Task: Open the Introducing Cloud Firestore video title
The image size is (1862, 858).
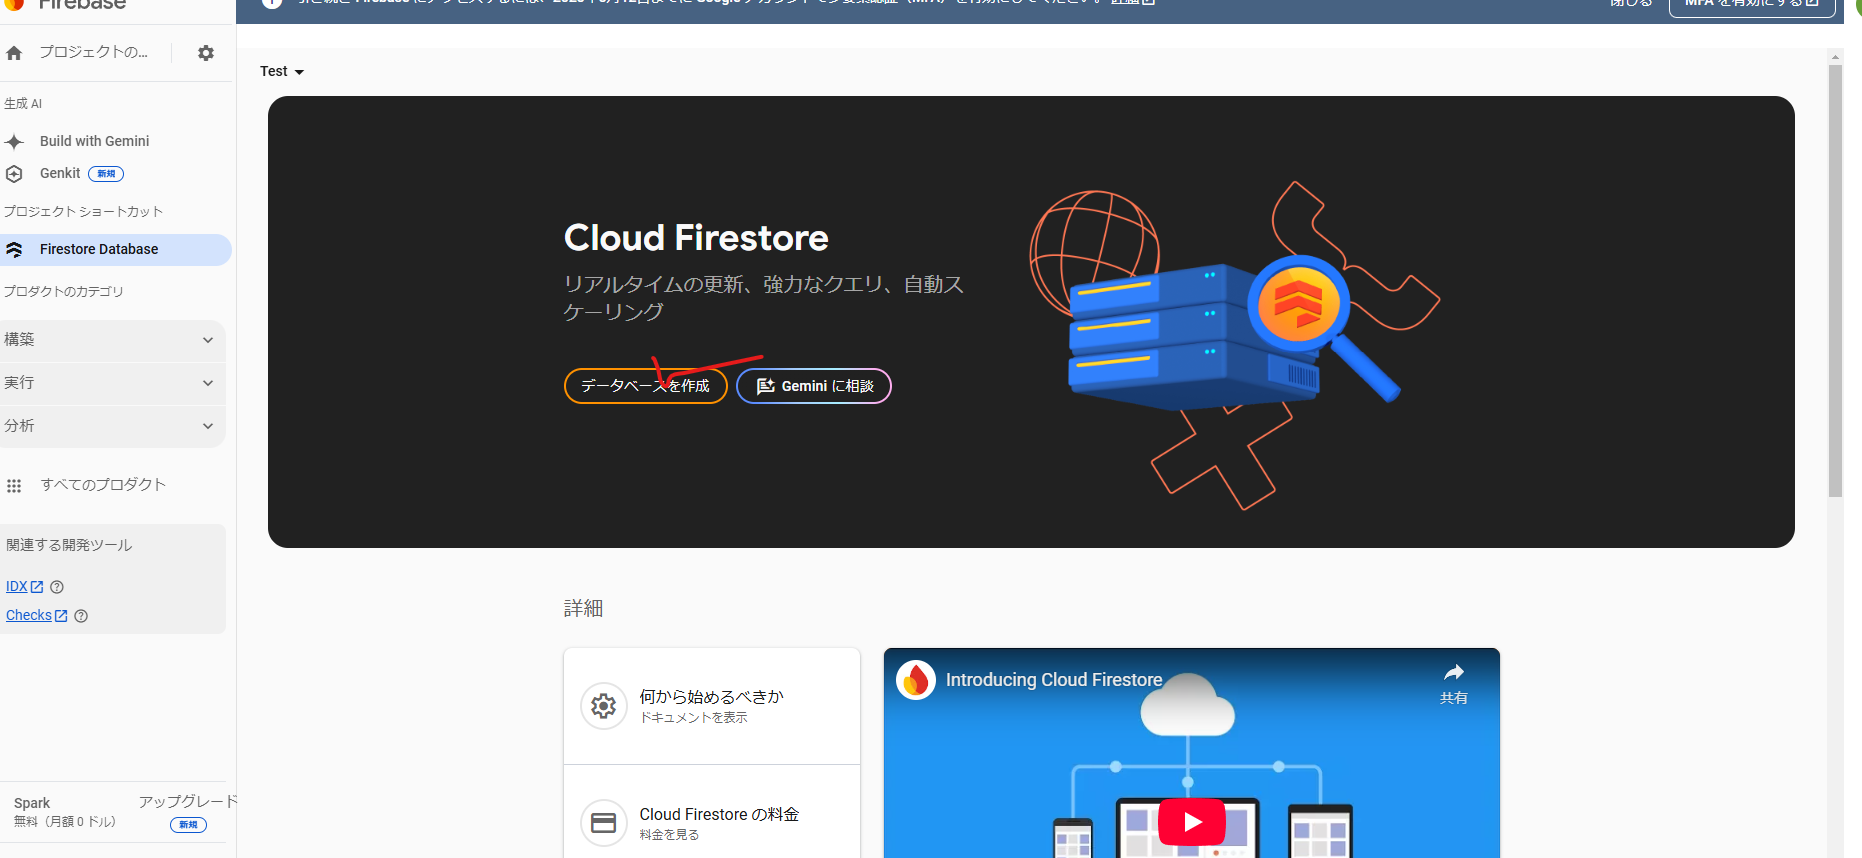Action: pos(1054,680)
